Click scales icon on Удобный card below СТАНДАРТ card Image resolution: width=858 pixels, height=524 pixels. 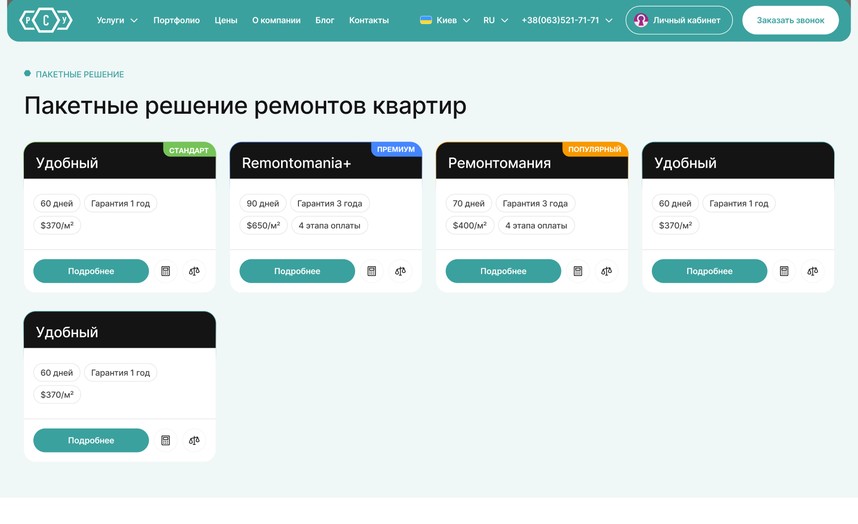[x=194, y=440]
